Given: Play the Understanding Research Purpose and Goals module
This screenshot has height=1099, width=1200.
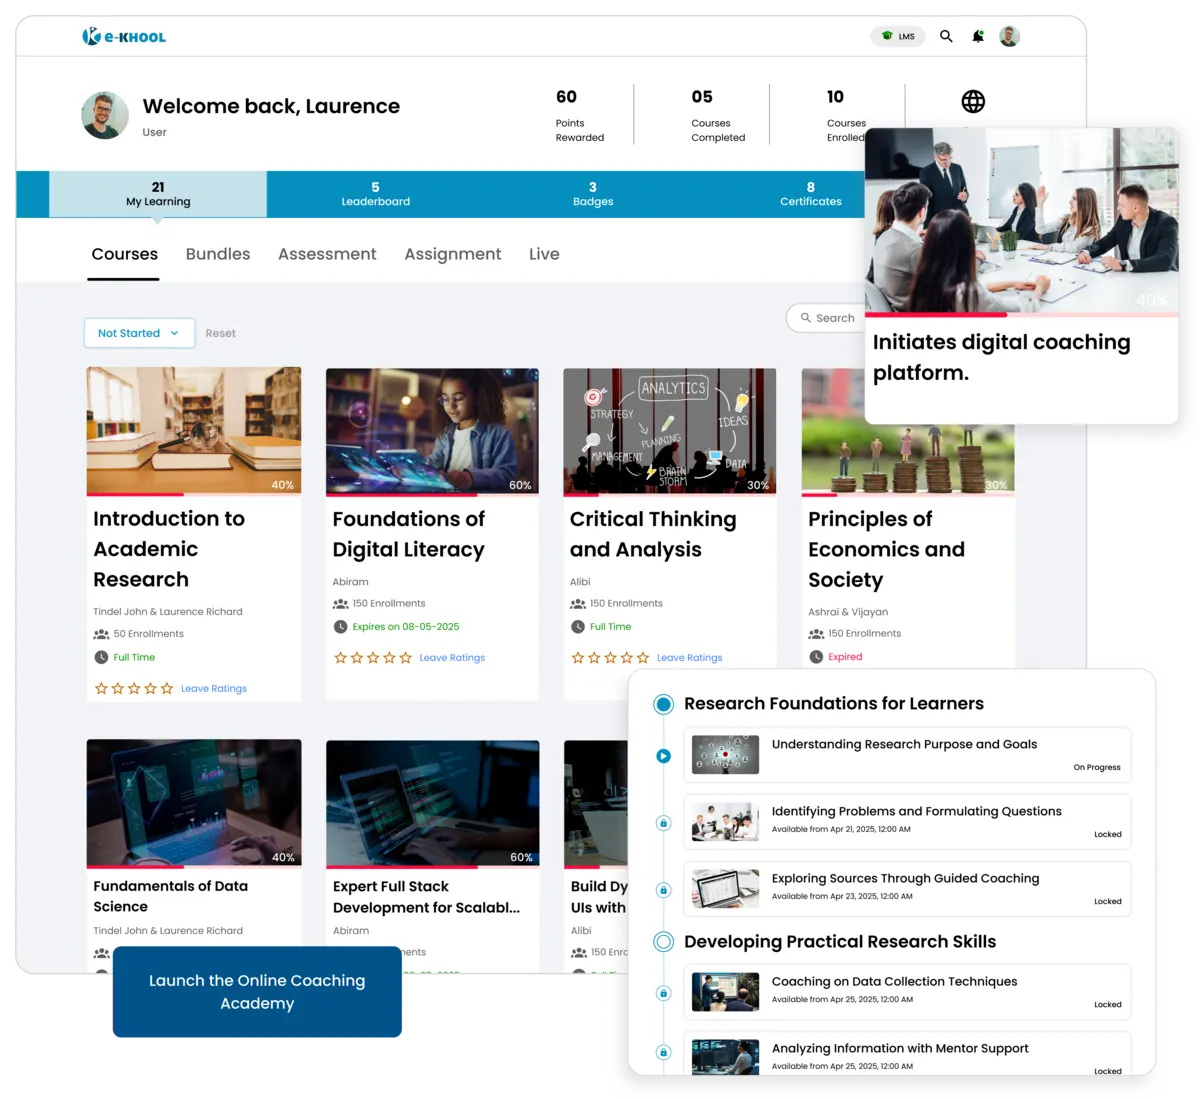Looking at the screenshot, I should [663, 755].
